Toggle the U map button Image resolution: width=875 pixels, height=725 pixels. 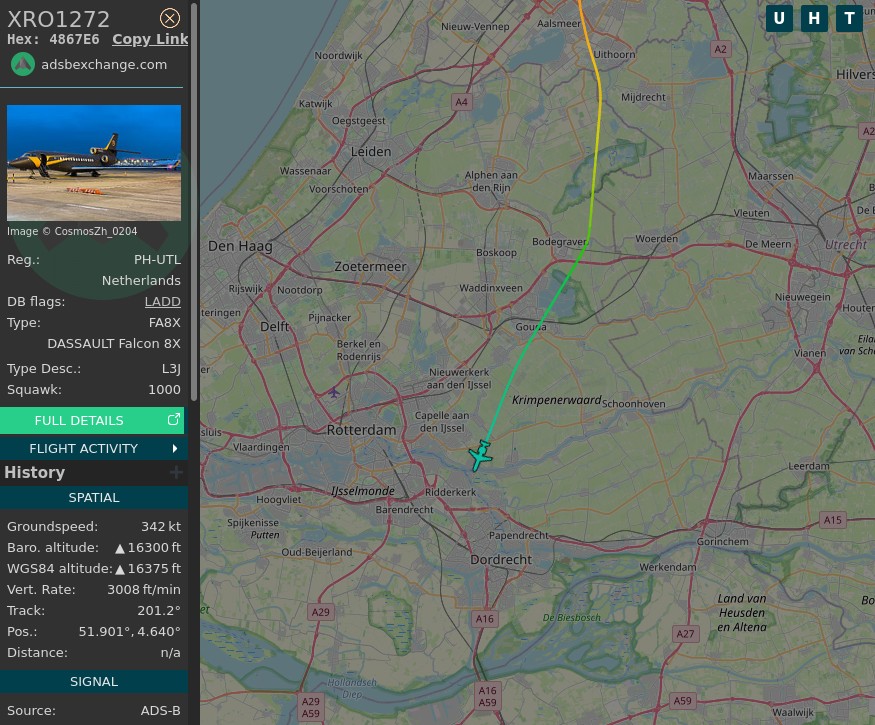tap(779, 18)
